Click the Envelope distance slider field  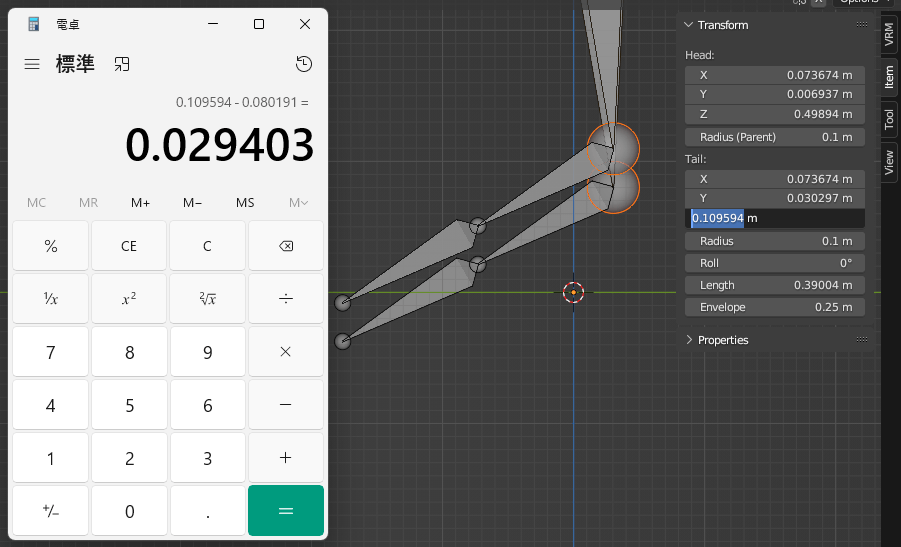tap(775, 307)
